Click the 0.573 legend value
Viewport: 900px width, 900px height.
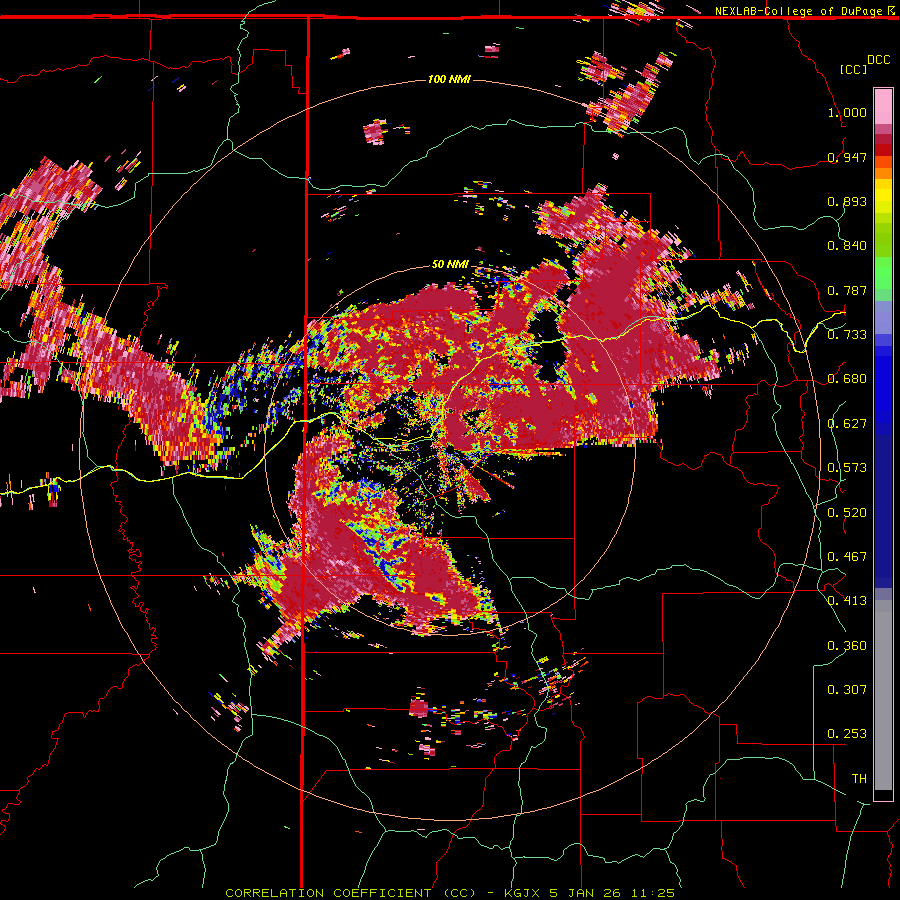pyautogui.click(x=847, y=468)
